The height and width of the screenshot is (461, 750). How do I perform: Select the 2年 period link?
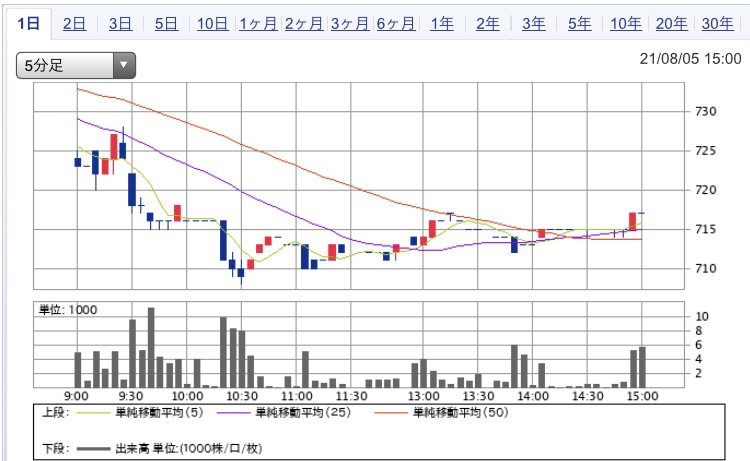pos(488,23)
